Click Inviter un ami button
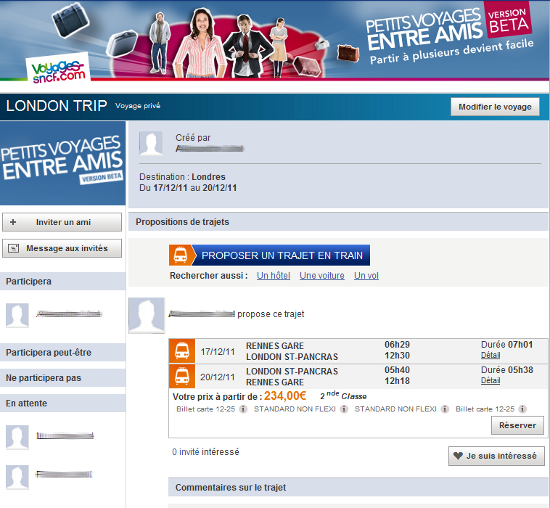 [62, 222]
